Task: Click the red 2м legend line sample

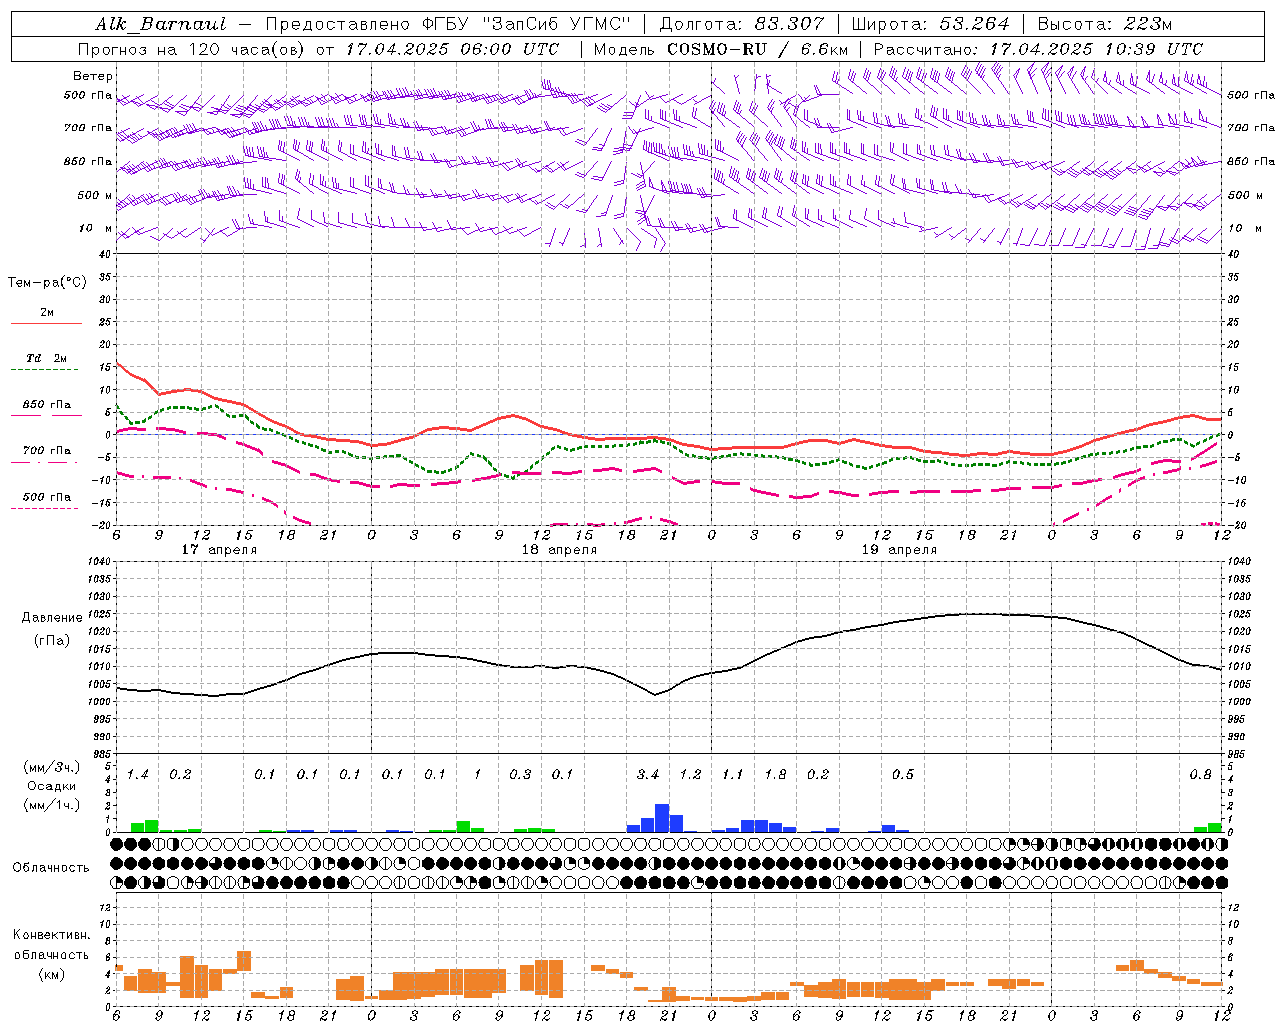Action: pos(46,323)
